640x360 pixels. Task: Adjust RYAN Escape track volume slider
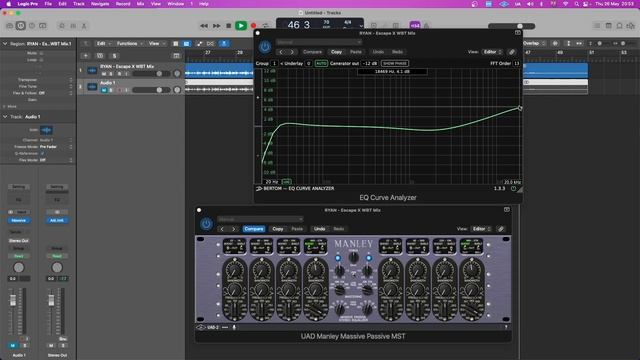point(151,73)
